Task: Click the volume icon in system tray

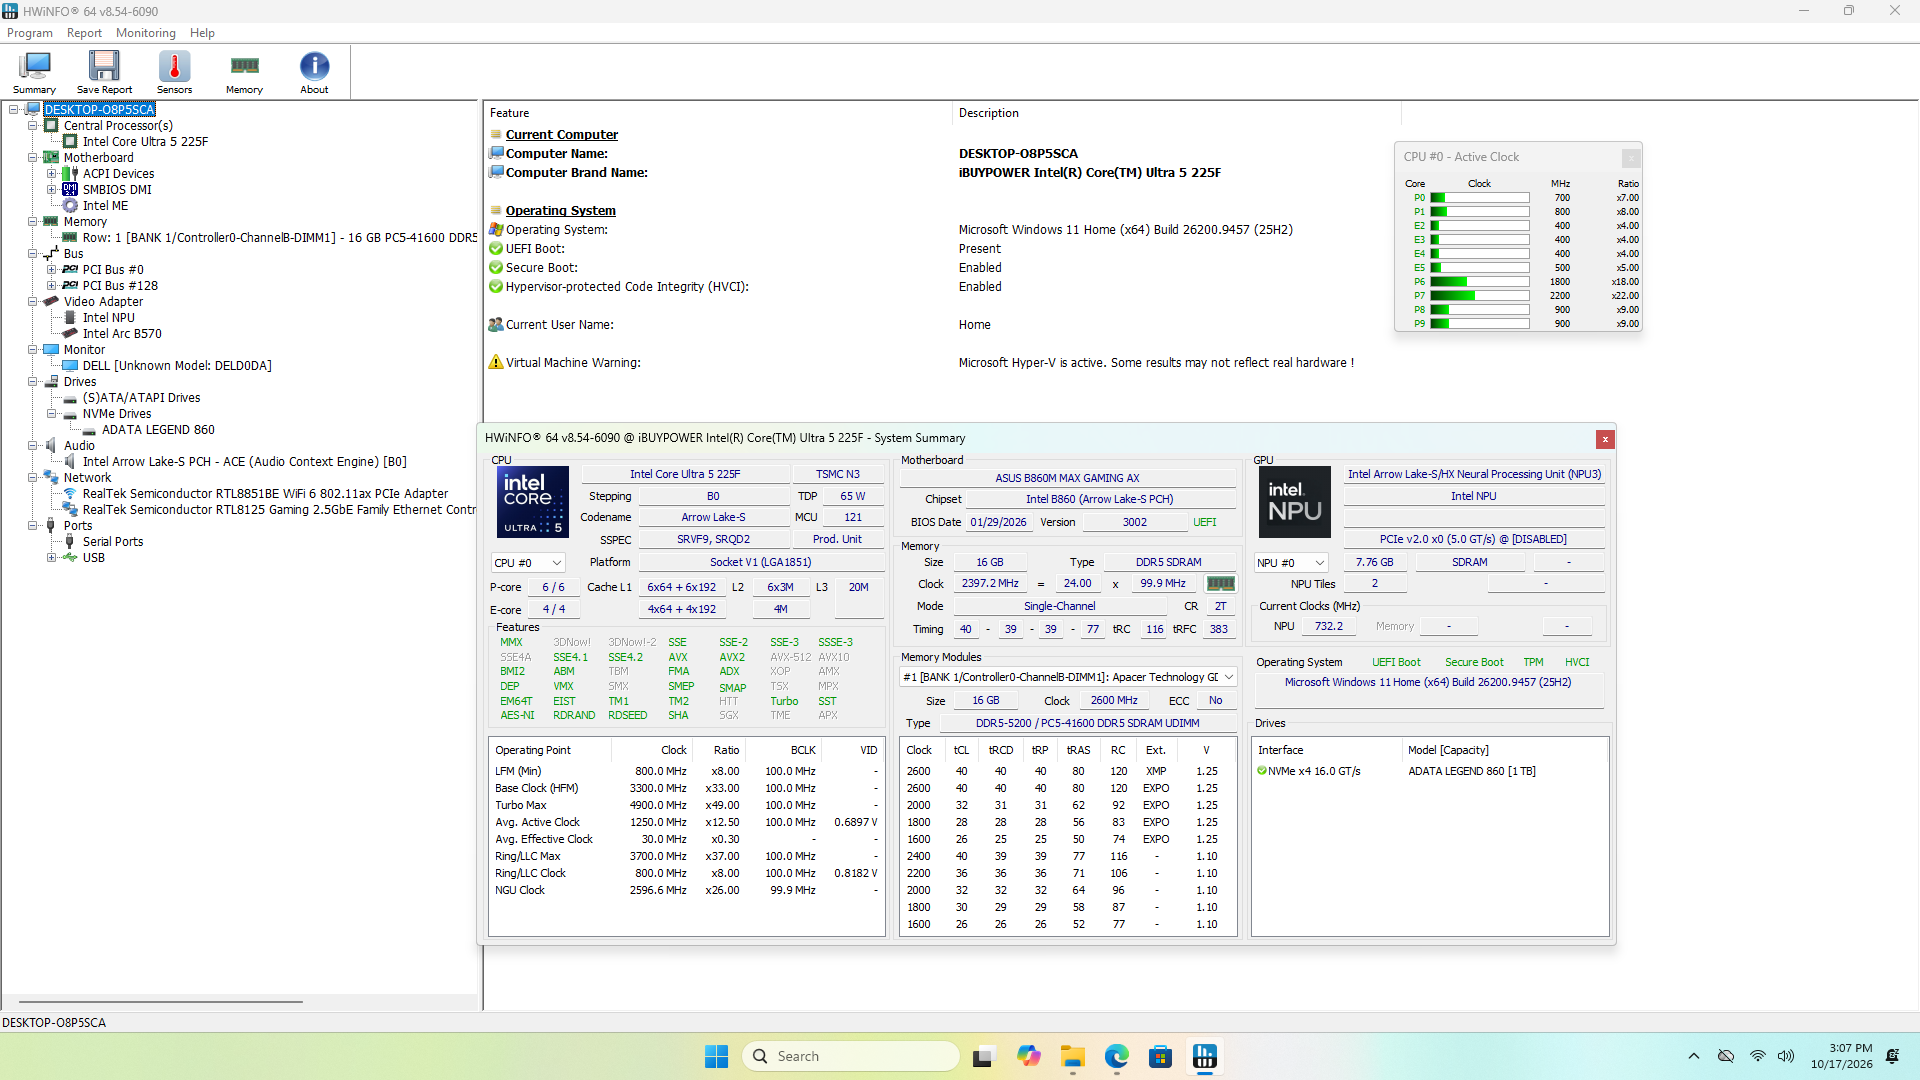Action: 1786,1056
